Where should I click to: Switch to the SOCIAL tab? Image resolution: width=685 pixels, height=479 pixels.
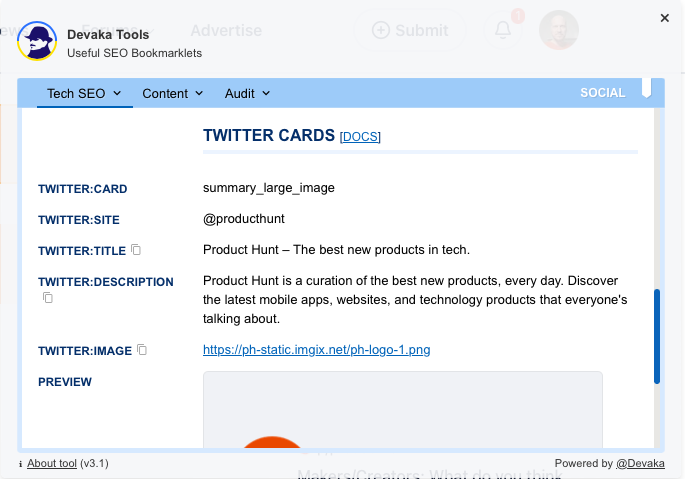pyautogui.click(x=602, y=93)
